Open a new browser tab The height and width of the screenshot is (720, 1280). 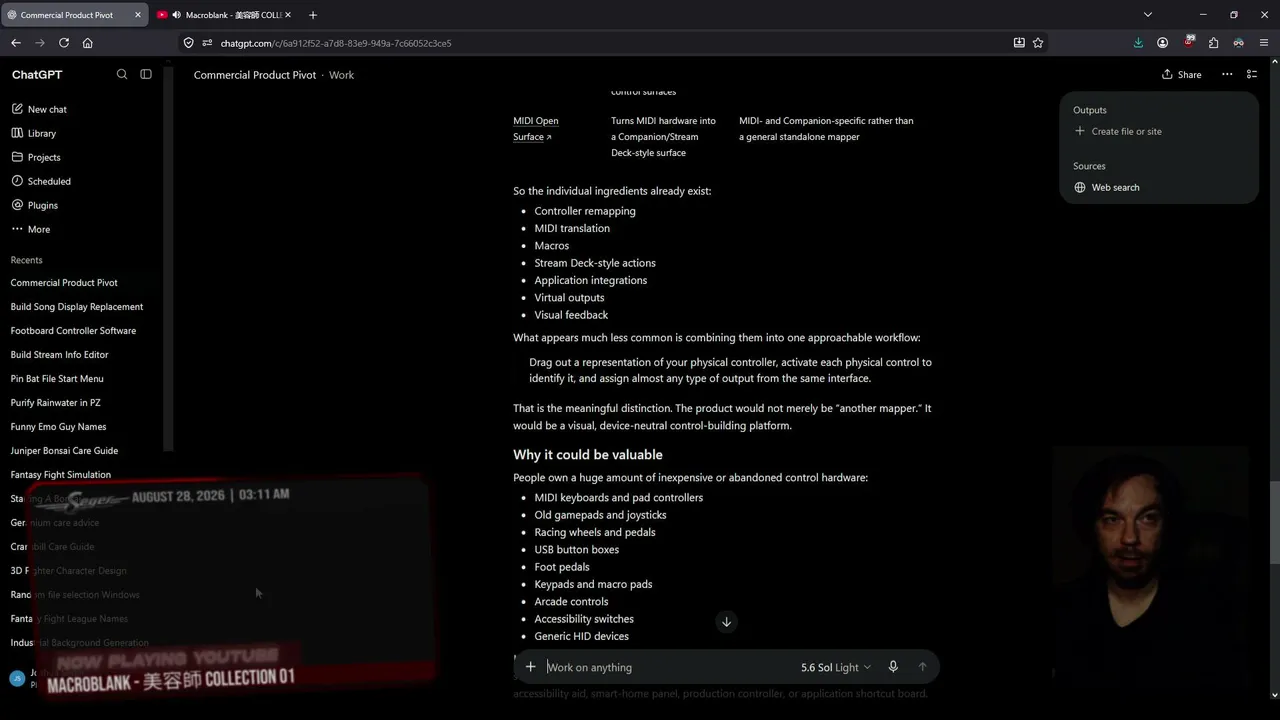pyautogui.click(x=313, y=15)
